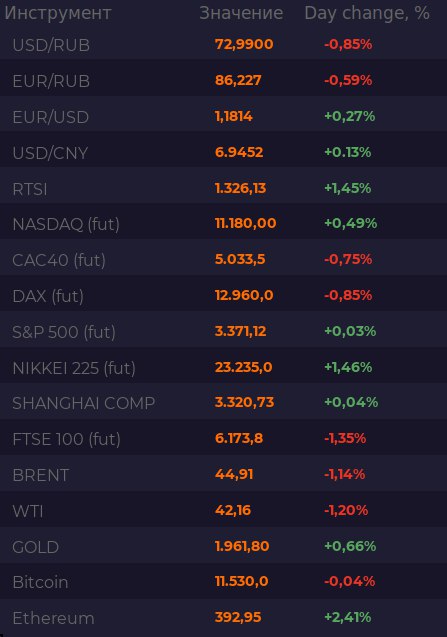
Task: Open the Bitcoin row
Action: 224,582
